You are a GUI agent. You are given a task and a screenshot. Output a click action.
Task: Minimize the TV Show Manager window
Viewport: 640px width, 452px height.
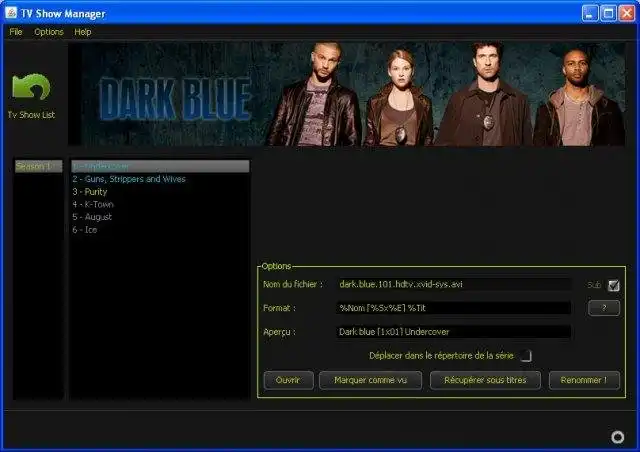click(589, 13)
